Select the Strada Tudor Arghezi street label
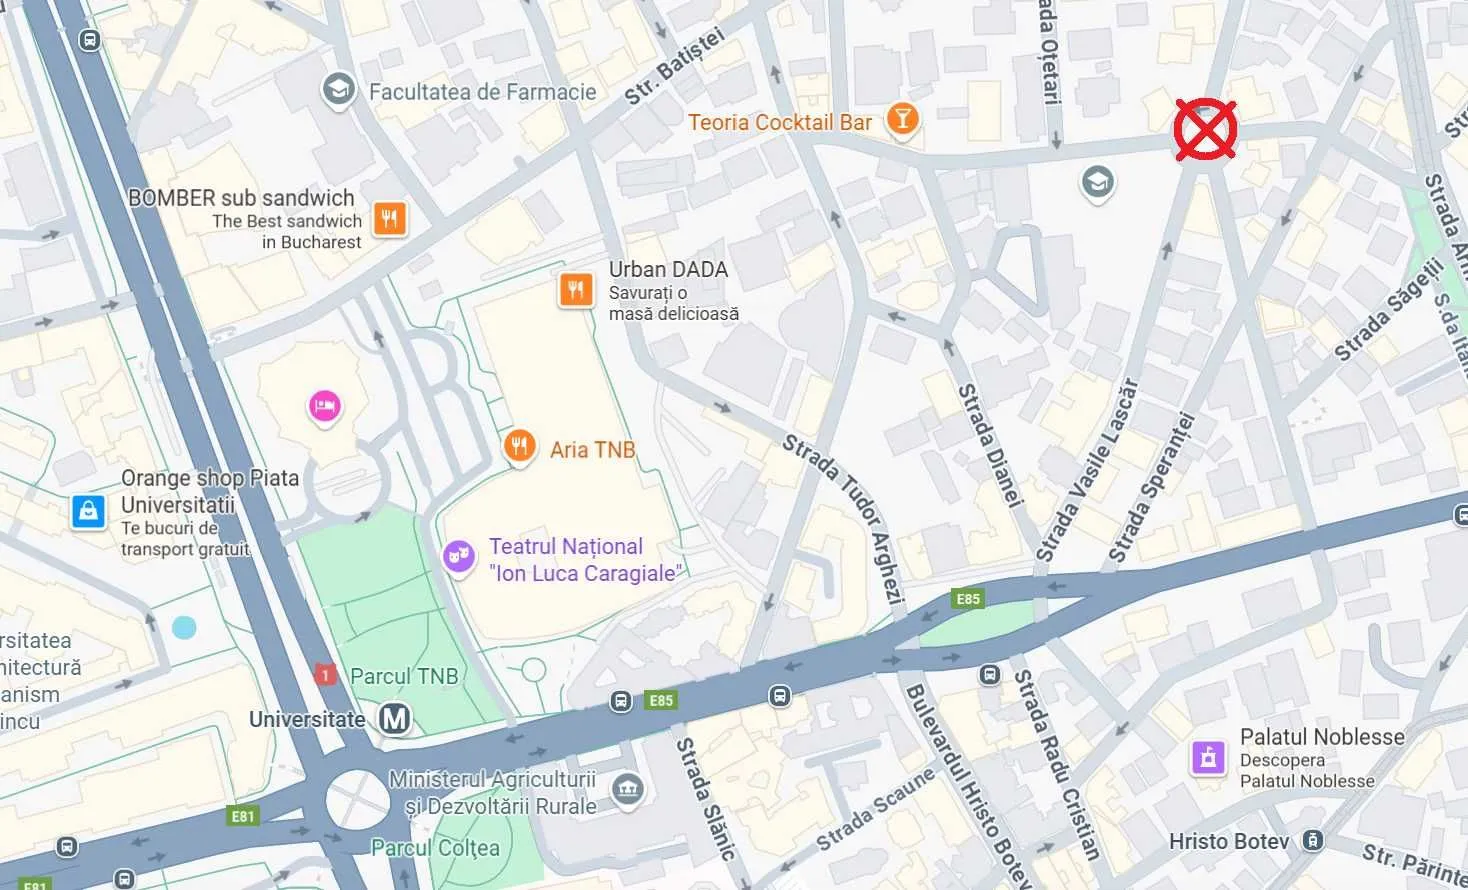Viewport: 1468px width, 890px height. coord(843,520)
